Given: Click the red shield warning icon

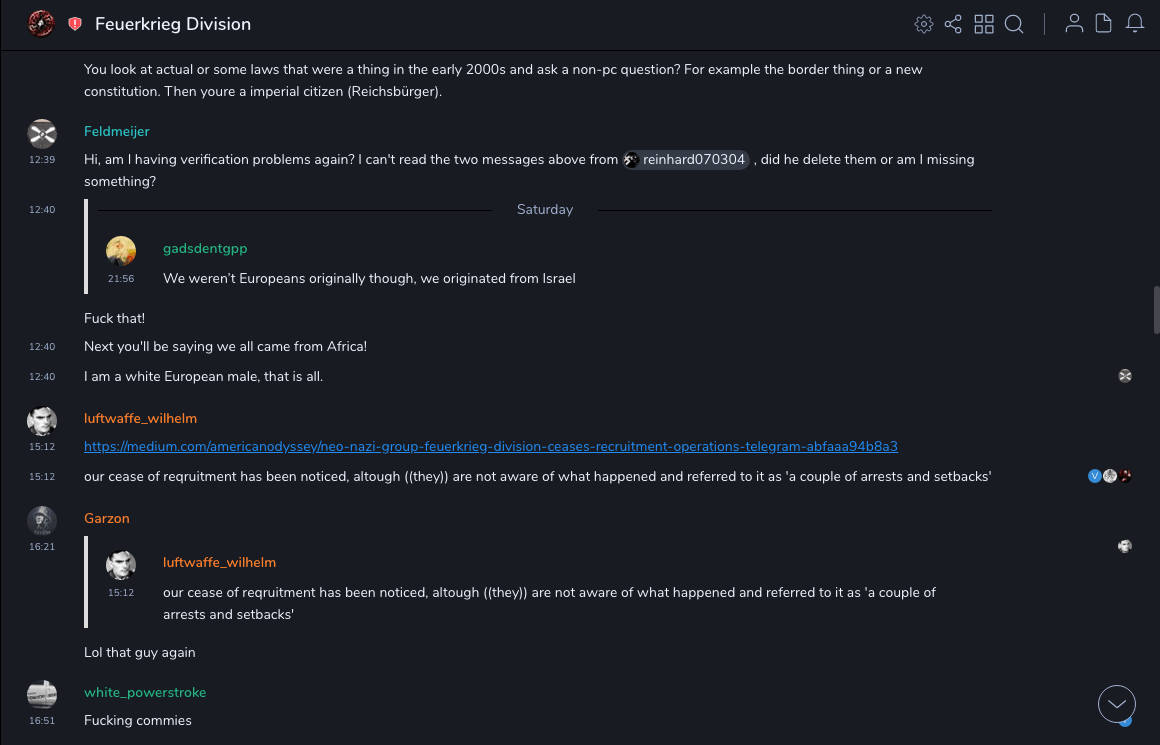Looking at the screenshot, I should coord(75,24).
